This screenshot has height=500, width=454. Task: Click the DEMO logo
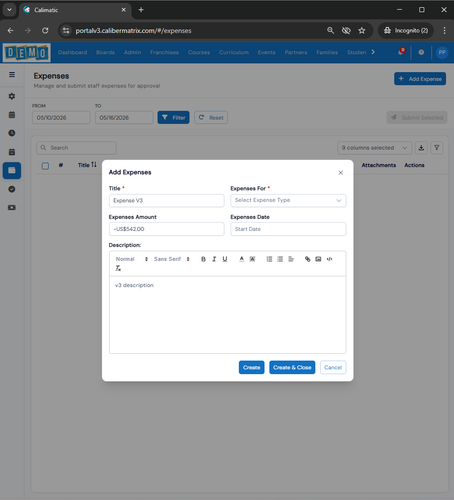27,53
